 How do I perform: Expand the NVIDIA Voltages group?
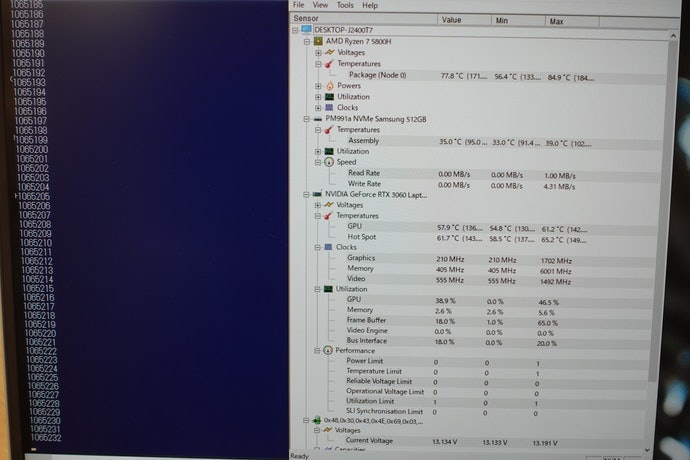[x=318, y=205]
